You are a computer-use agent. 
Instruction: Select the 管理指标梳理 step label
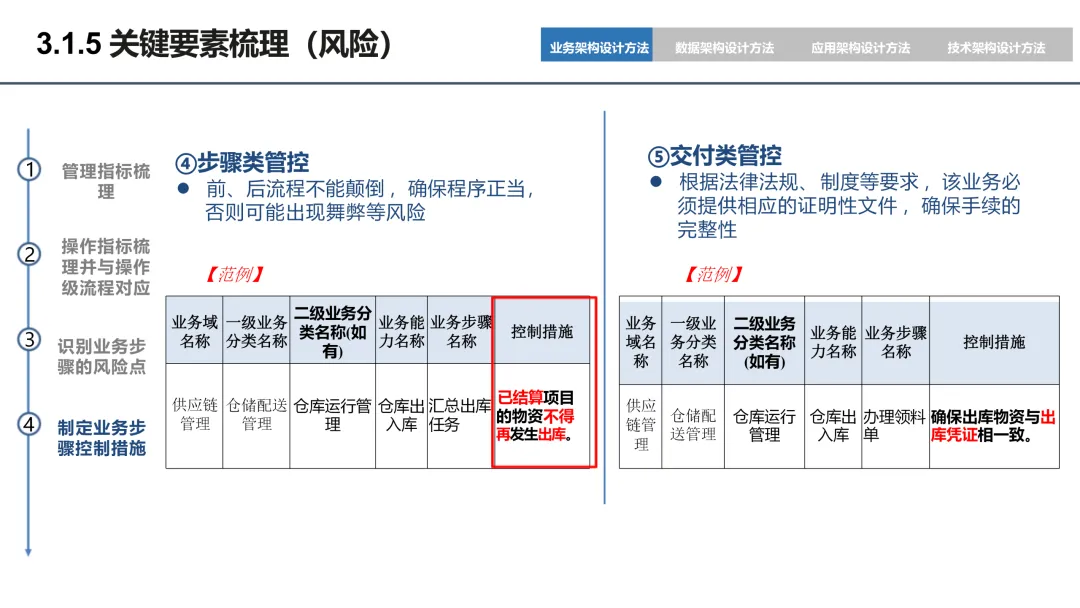coord(105,181)
